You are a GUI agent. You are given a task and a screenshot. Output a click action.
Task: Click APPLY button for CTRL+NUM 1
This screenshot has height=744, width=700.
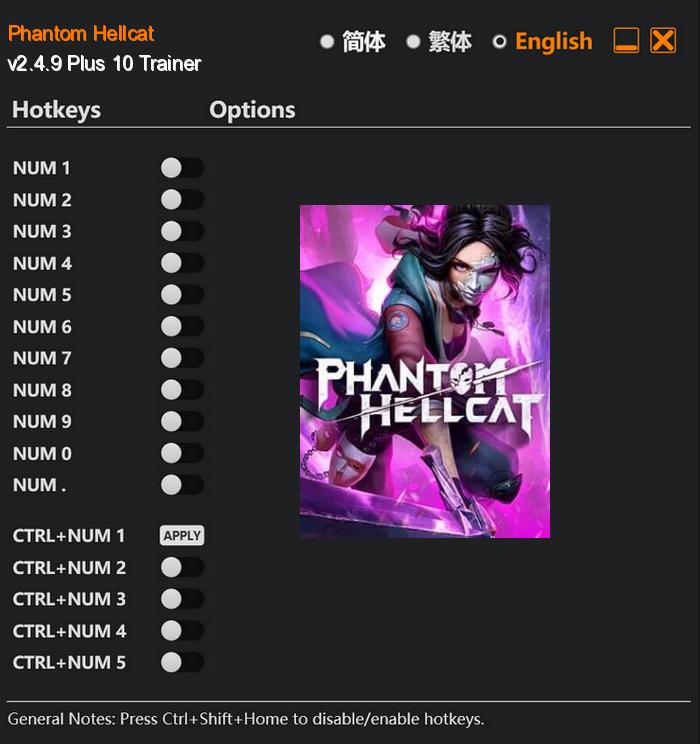(x=182, y=536)
